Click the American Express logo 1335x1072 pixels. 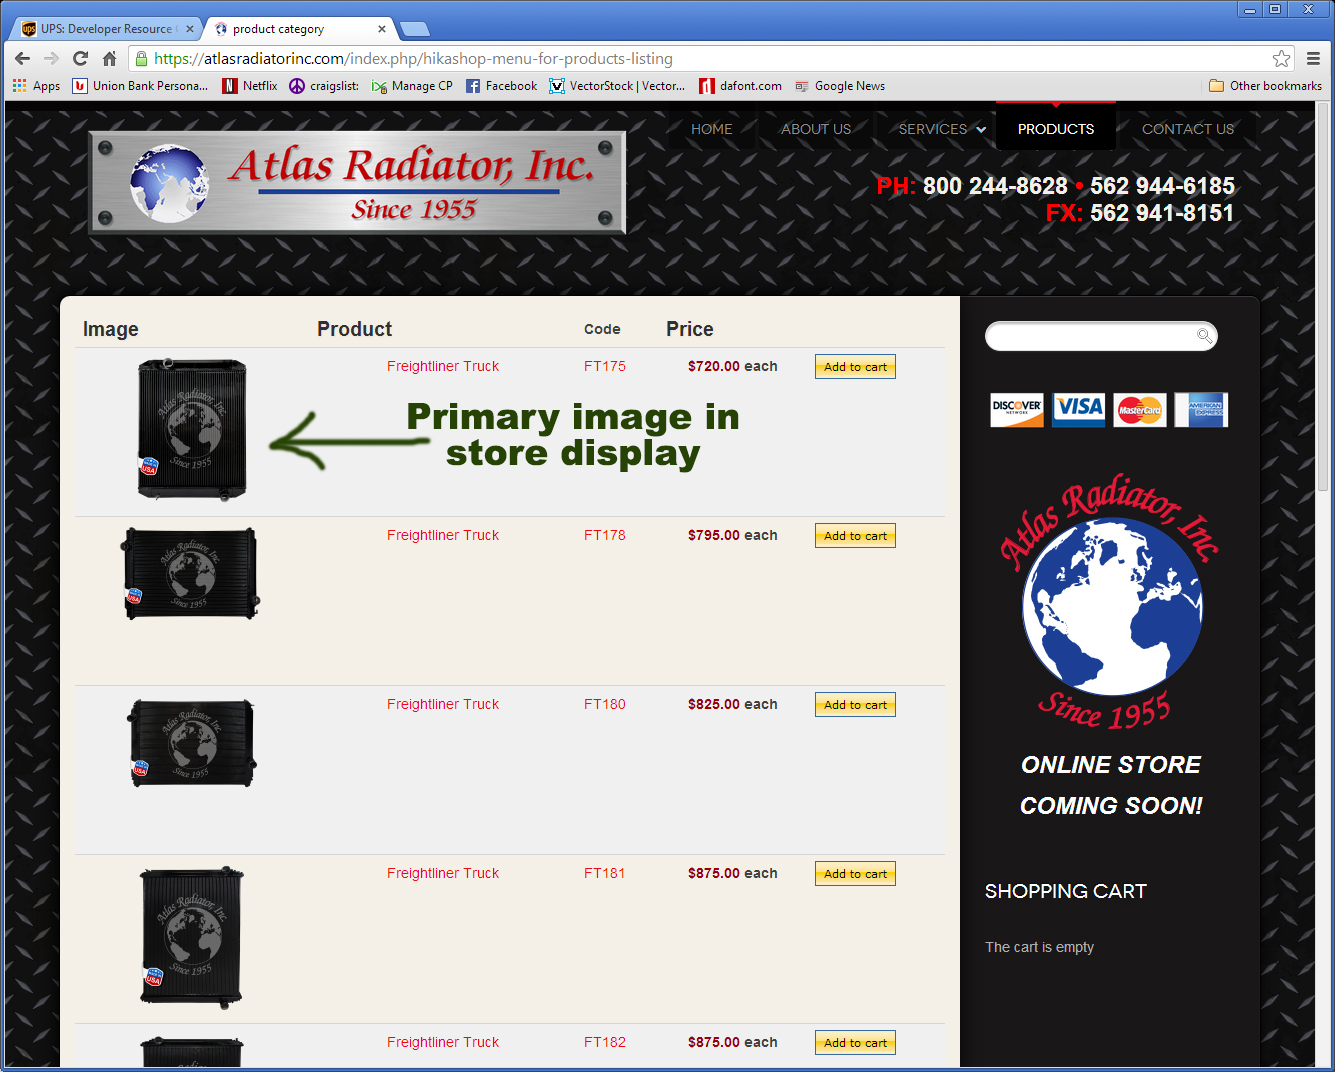tap(1201, 410)
